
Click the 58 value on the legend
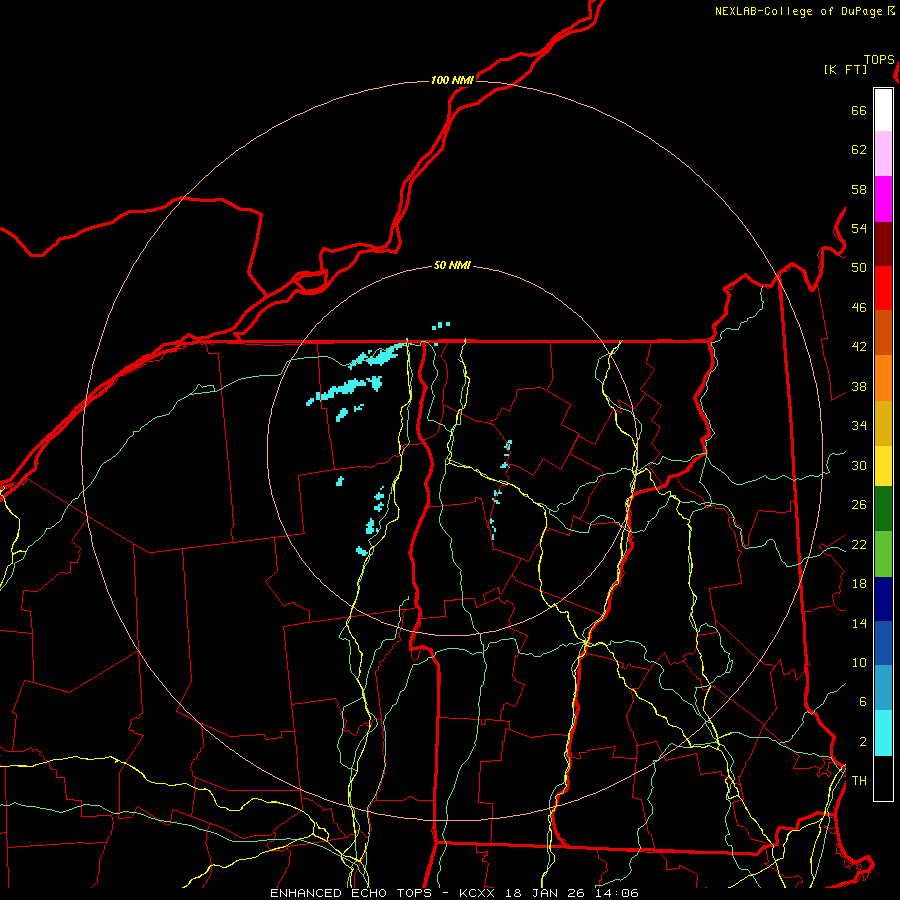859,189
